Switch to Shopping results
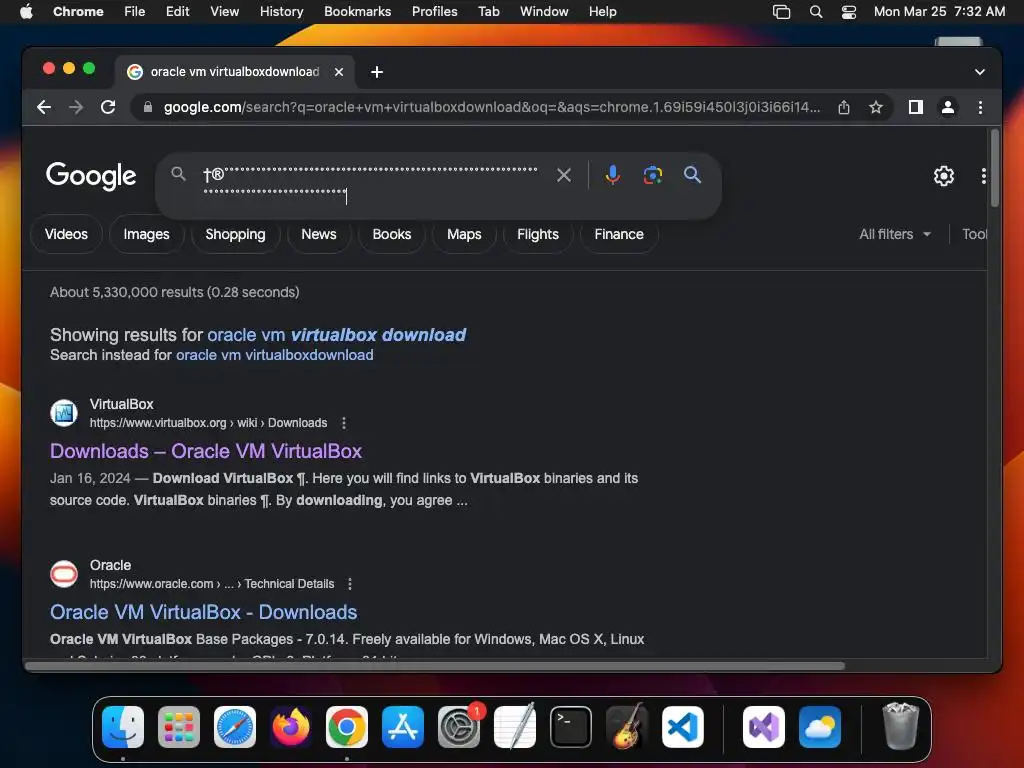 pos(235,234)
